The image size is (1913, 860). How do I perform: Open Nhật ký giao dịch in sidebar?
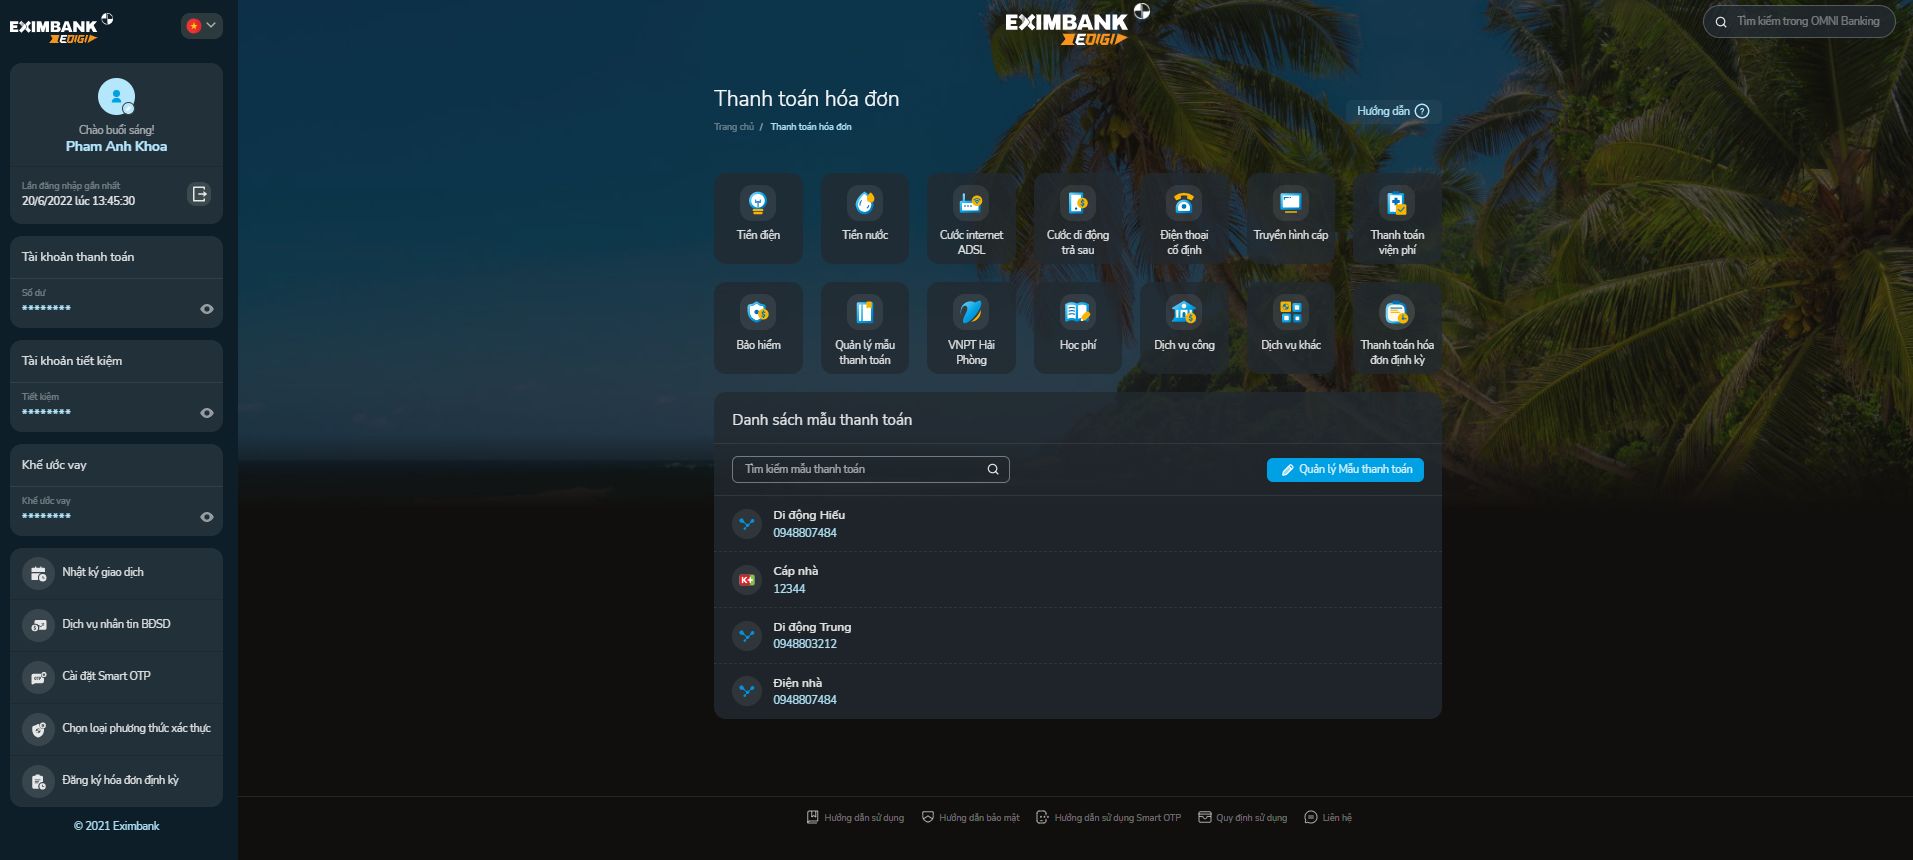click(x=103, y=573)
